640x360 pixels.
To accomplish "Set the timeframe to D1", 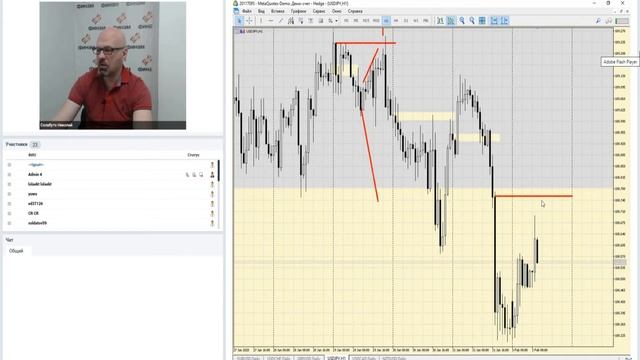I will click(406, 21).
